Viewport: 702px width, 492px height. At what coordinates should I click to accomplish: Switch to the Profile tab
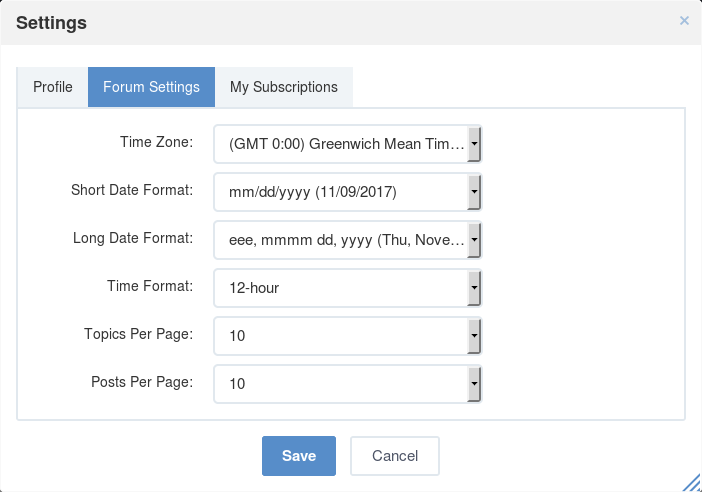click(53, 87)
